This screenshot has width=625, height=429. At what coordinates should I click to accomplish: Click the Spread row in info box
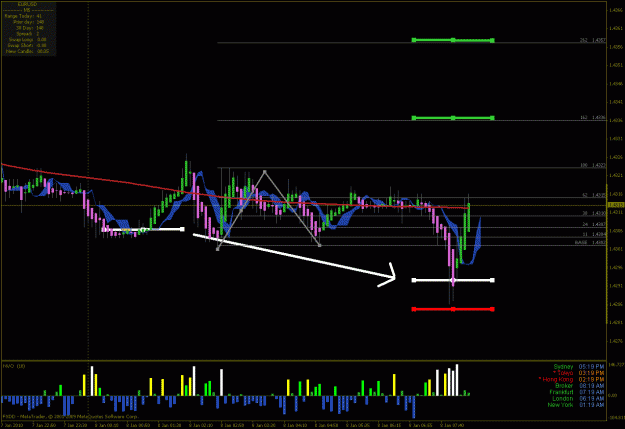coord(28,34)
